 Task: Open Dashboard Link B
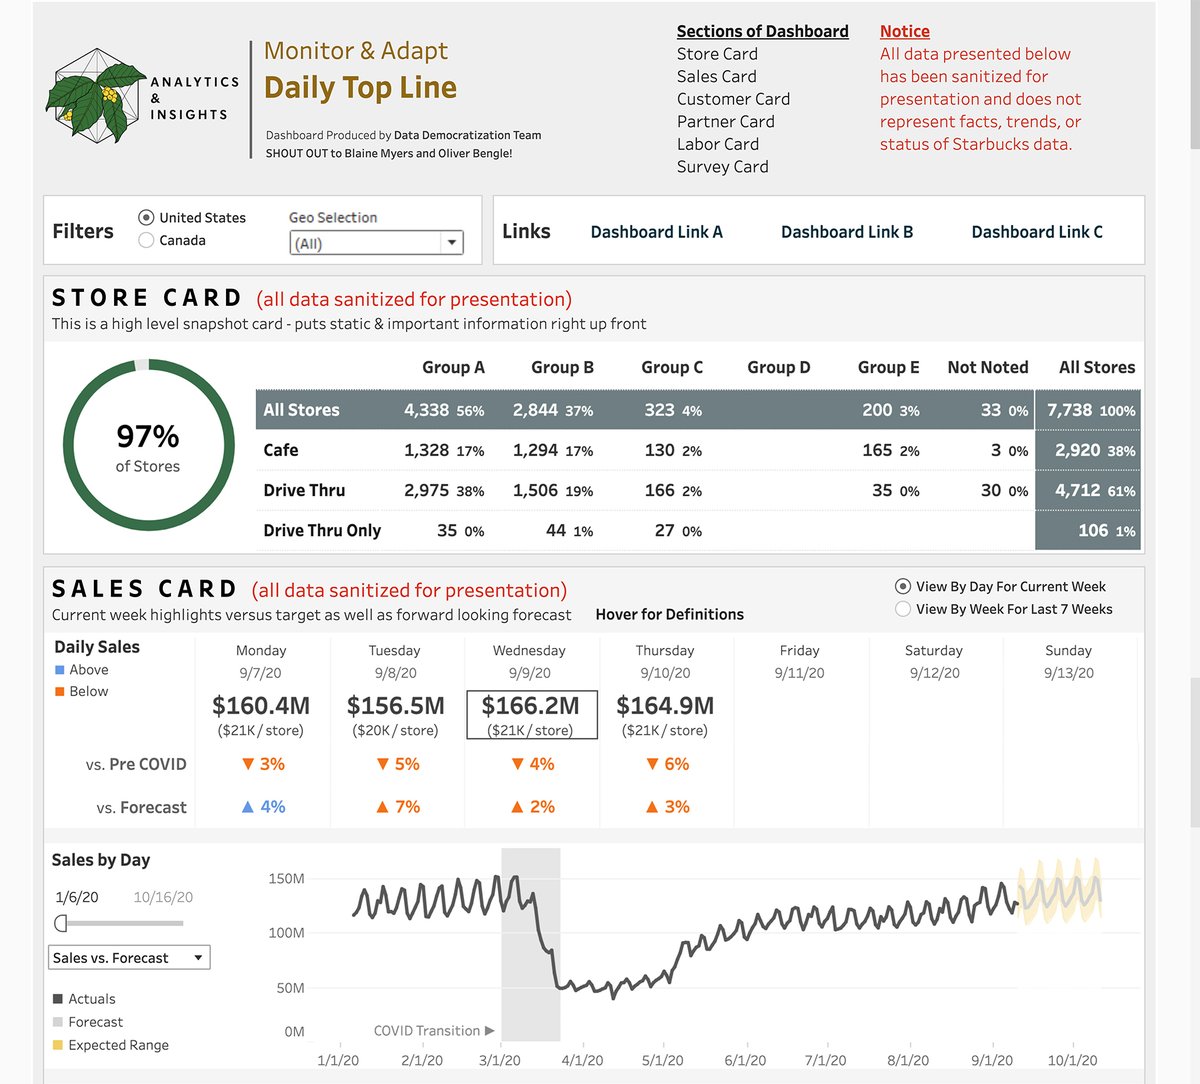(847, 231)
